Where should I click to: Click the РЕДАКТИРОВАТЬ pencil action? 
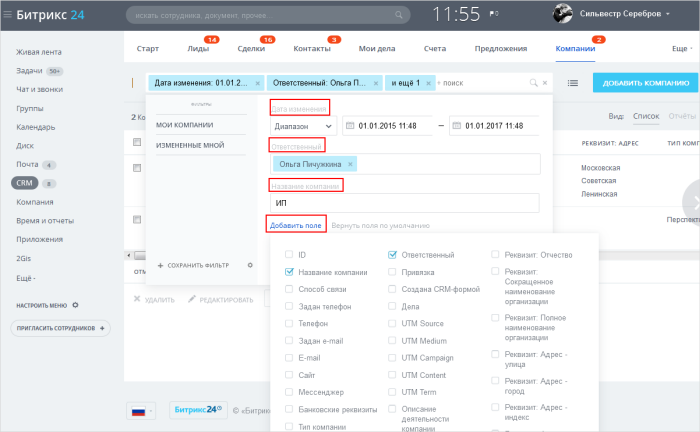[221, 299]
